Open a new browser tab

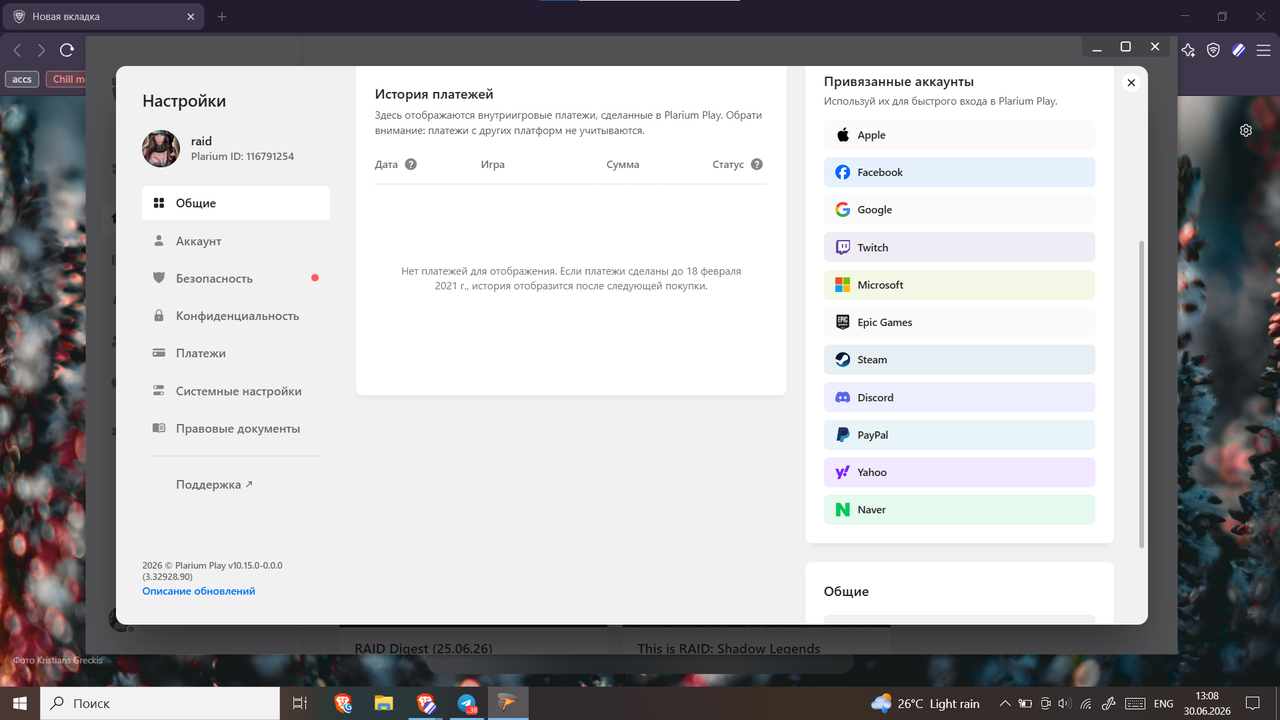[222, 17]
